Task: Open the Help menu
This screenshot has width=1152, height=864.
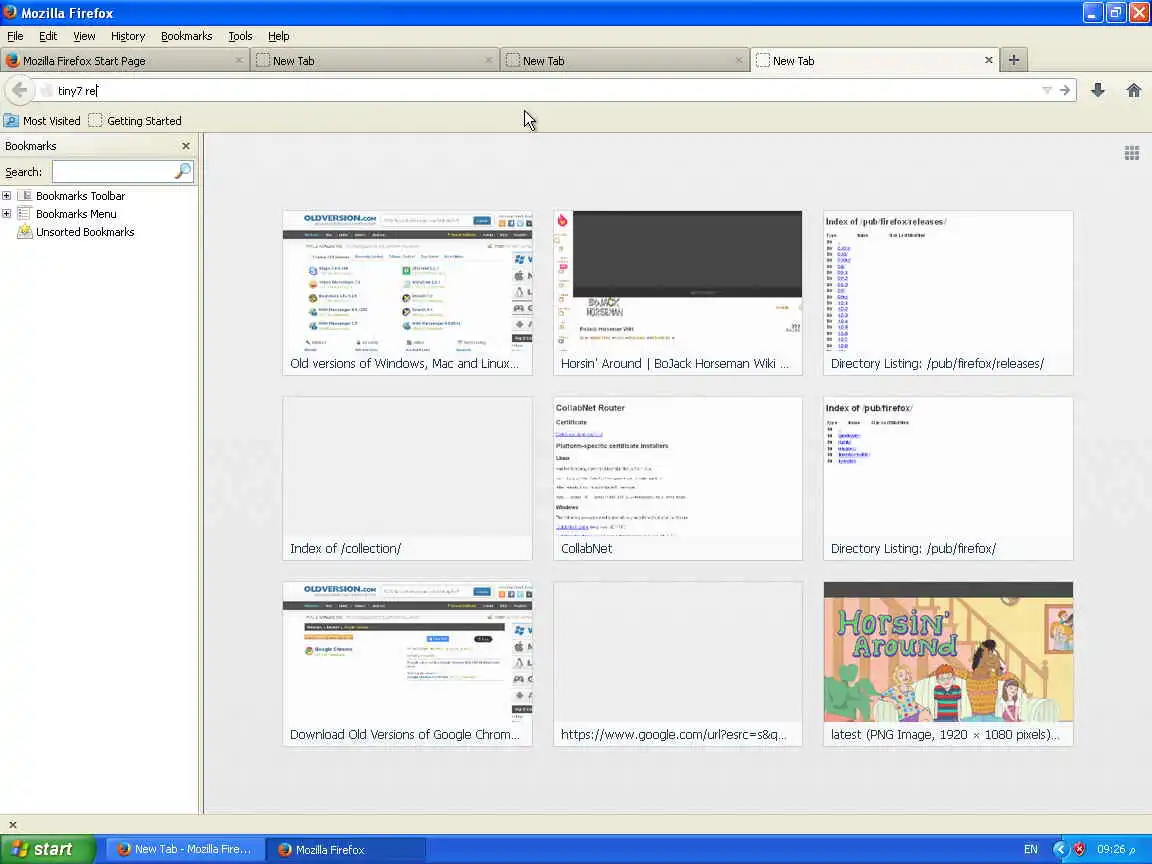Action: click(x=278, y=36)
